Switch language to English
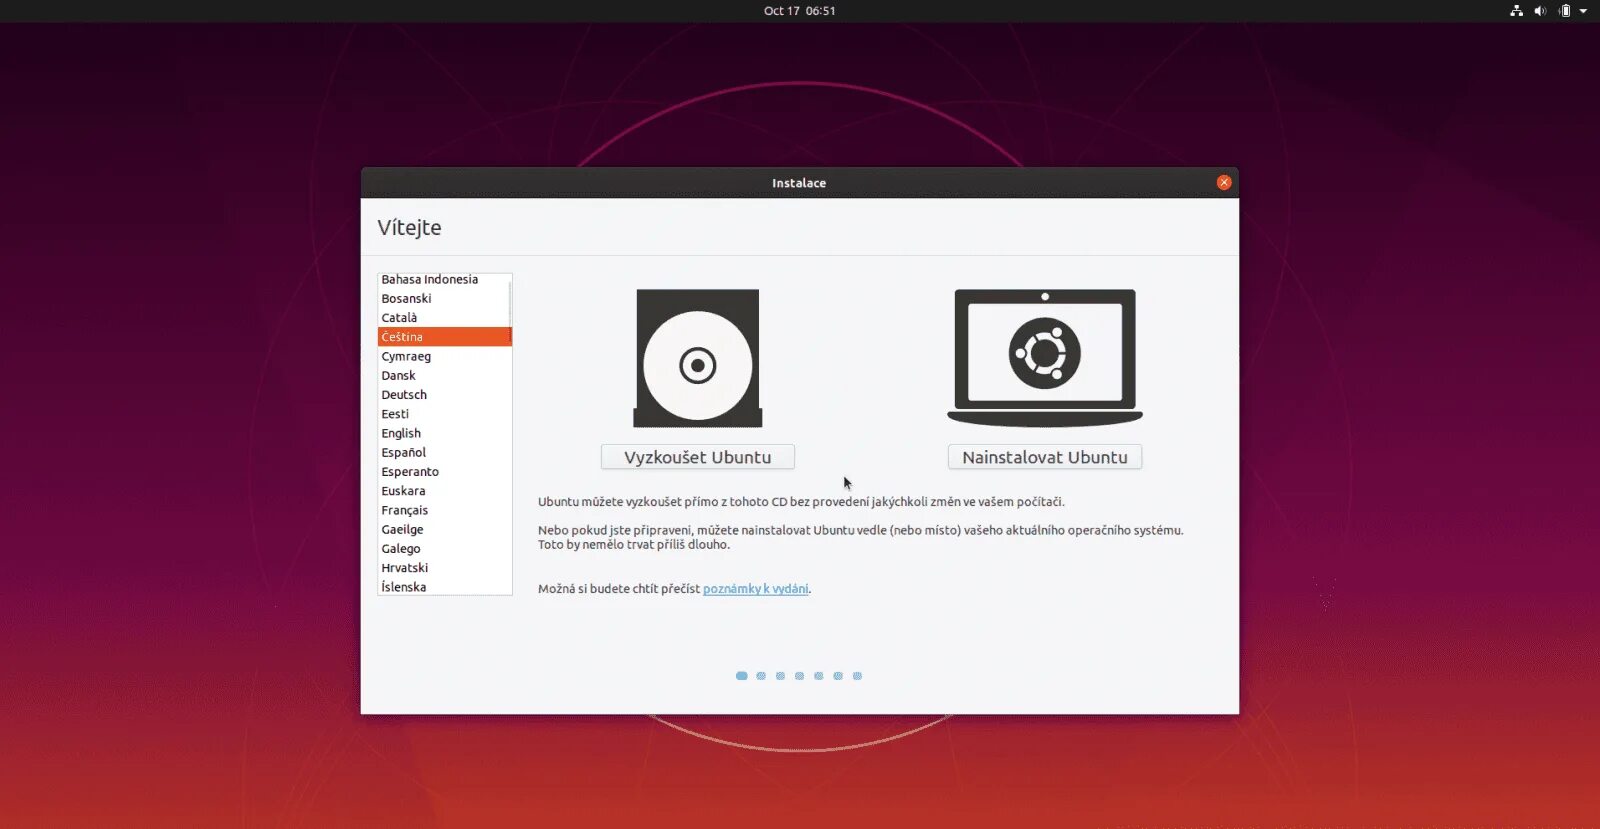 (444, 433)
